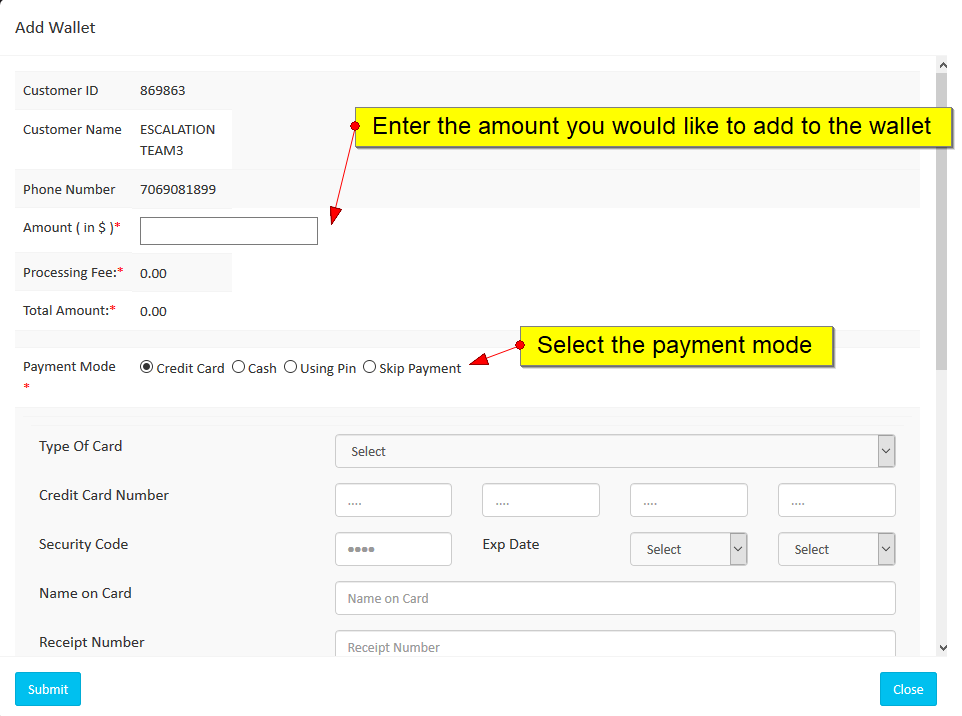Click the second credit card number field
This screenshot has width=962, height=716.
pyautogui.click(x=540, y=500)
